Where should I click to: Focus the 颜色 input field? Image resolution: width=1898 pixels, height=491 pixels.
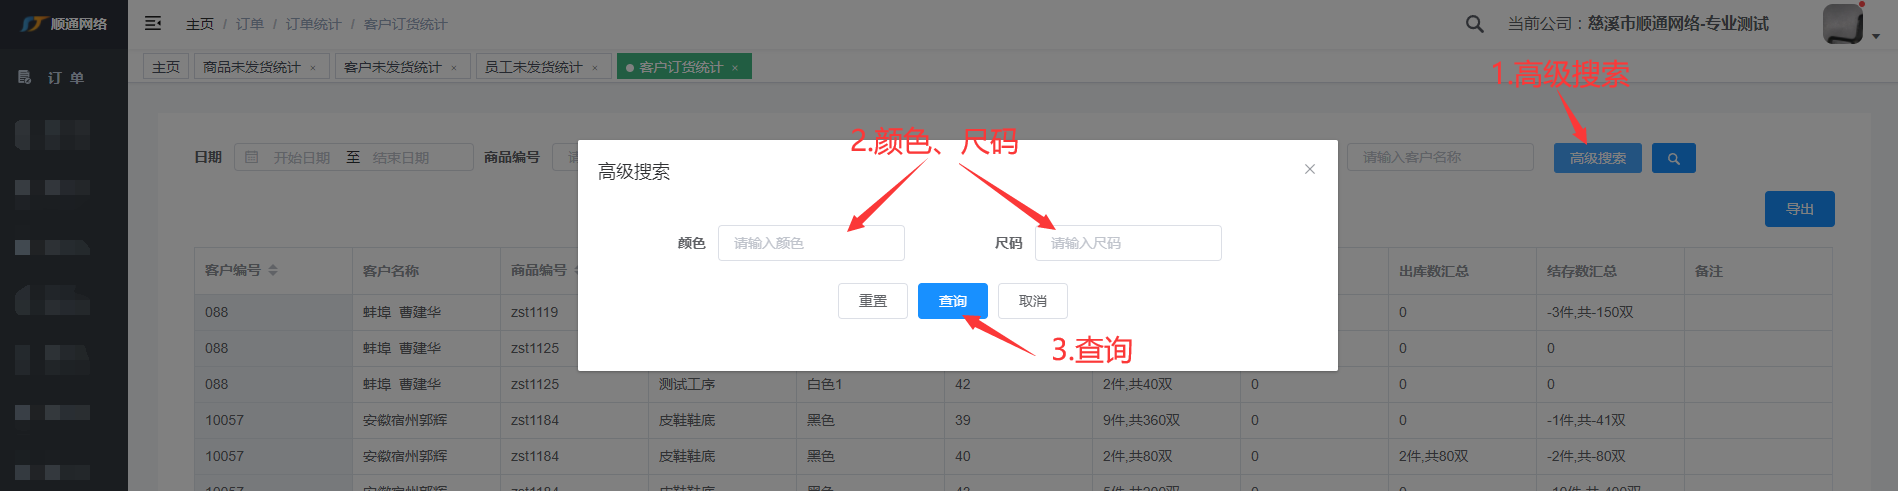click(810, 243)
